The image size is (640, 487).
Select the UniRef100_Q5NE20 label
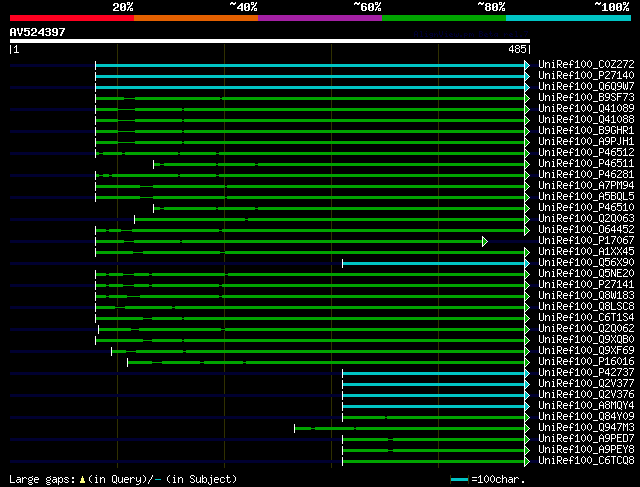(x=586, y=274)
